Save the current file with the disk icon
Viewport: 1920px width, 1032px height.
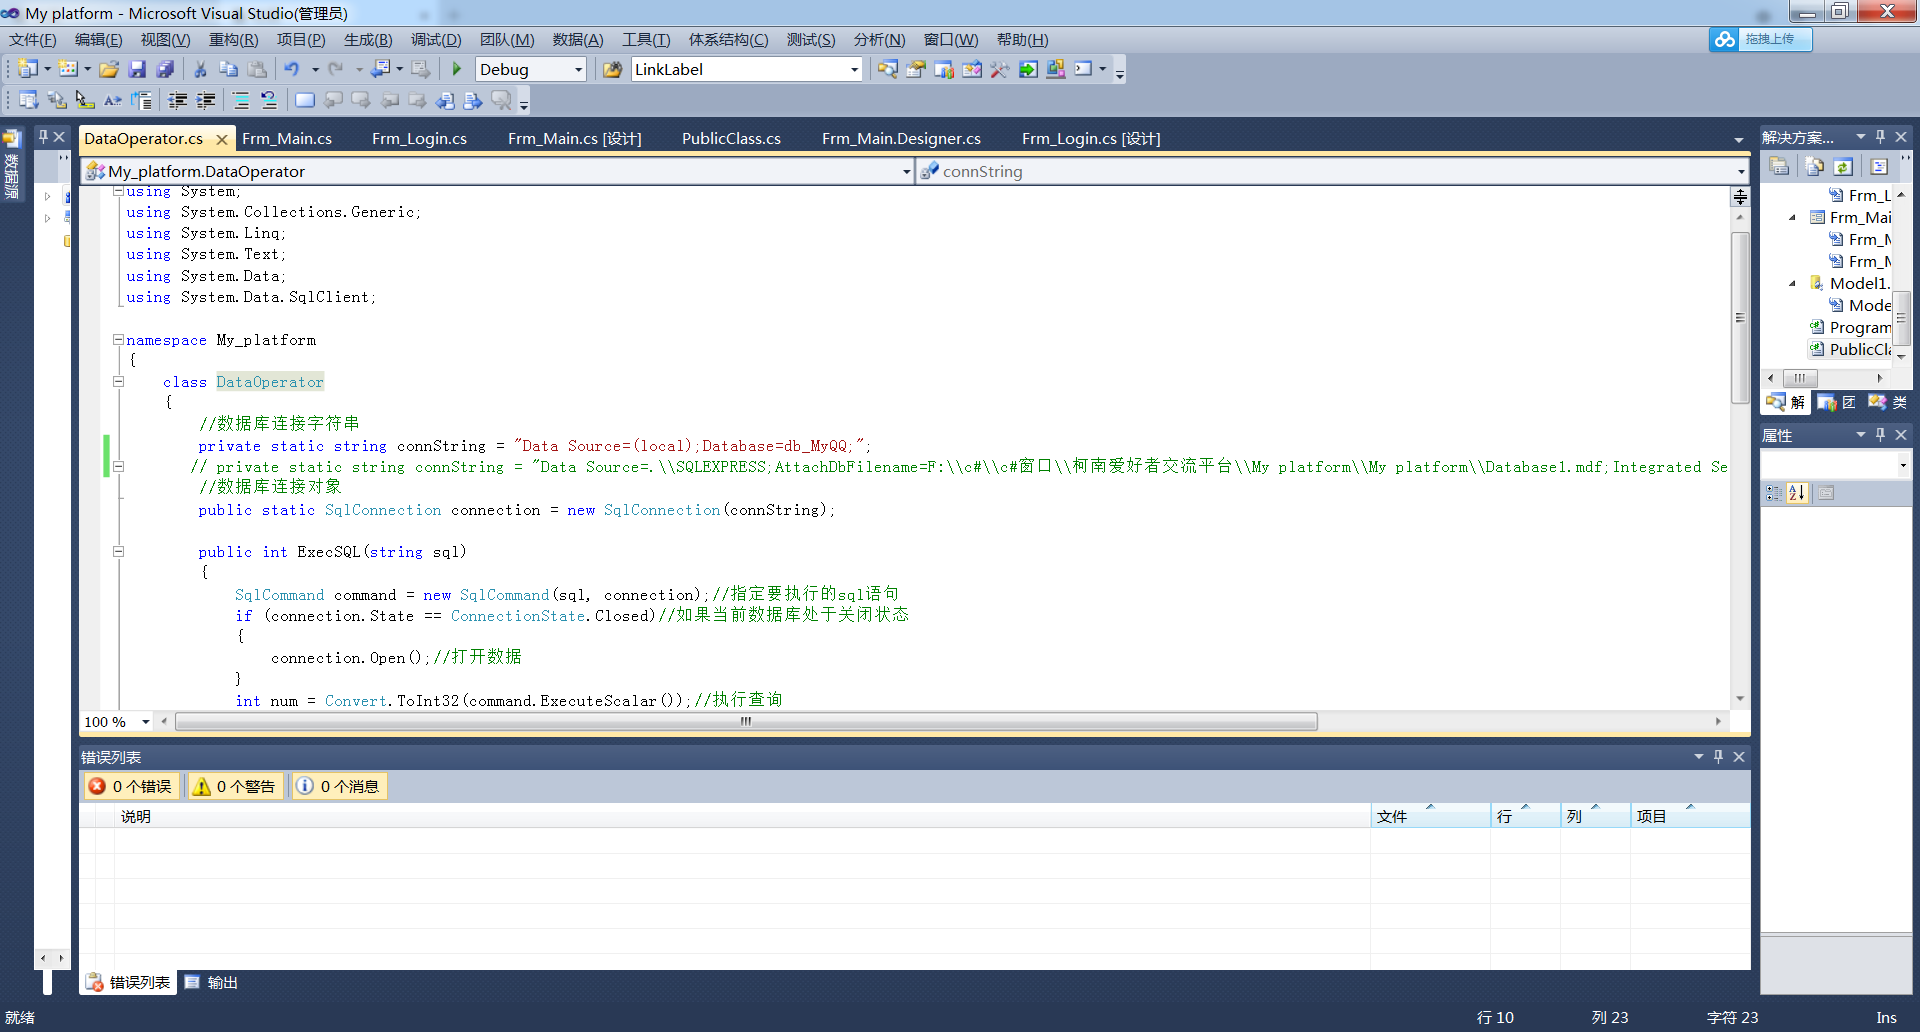point(137,69)
